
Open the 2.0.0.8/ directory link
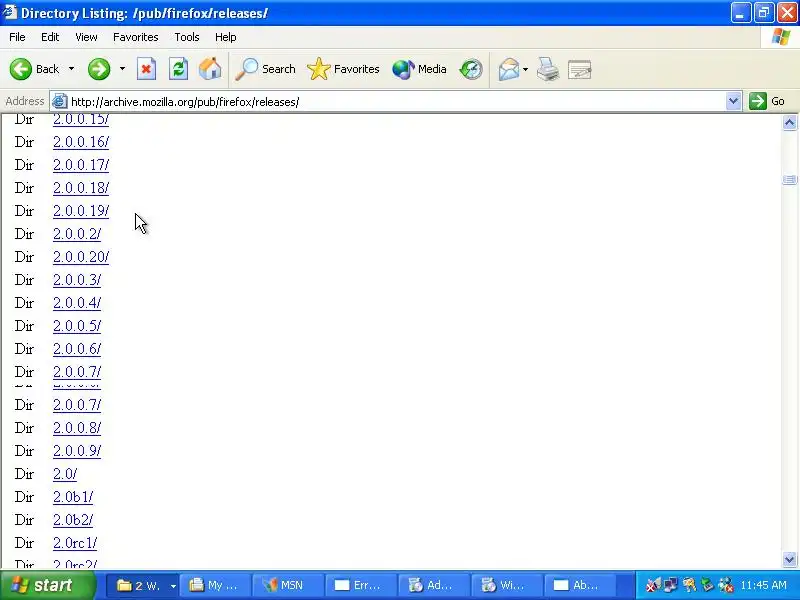(77, 428)
